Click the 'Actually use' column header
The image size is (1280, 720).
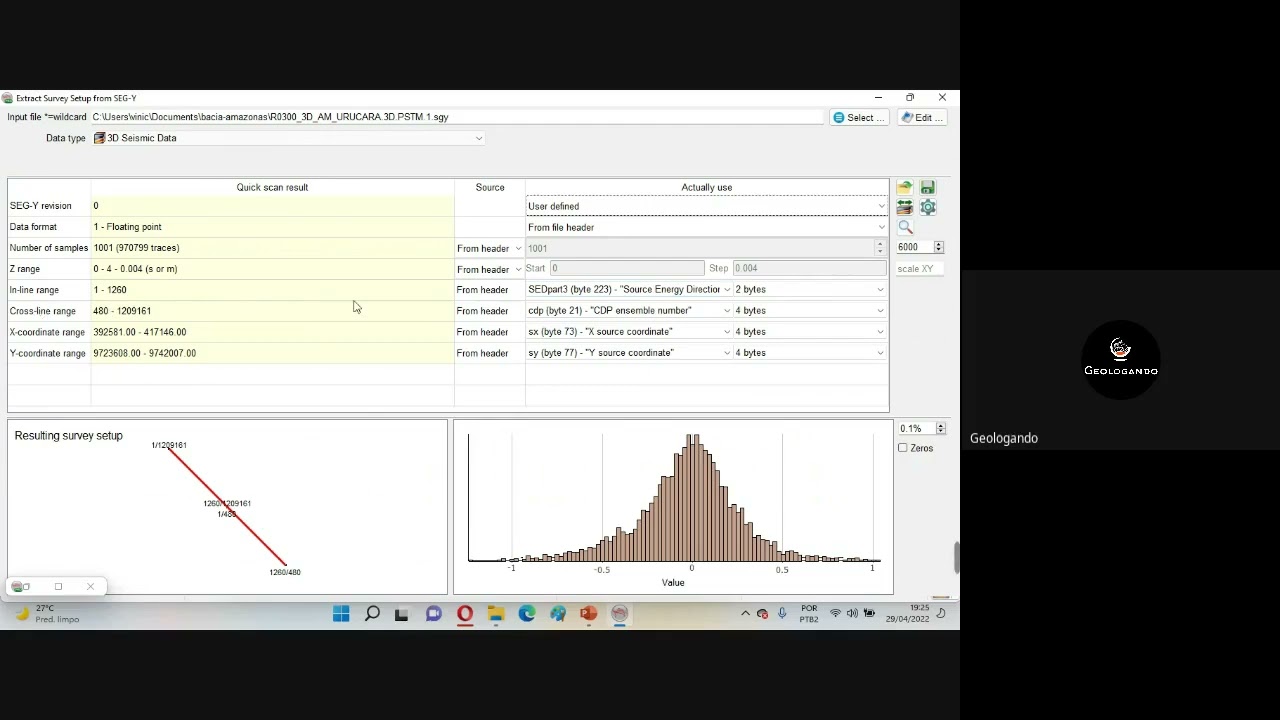click(x=707, y=187)
